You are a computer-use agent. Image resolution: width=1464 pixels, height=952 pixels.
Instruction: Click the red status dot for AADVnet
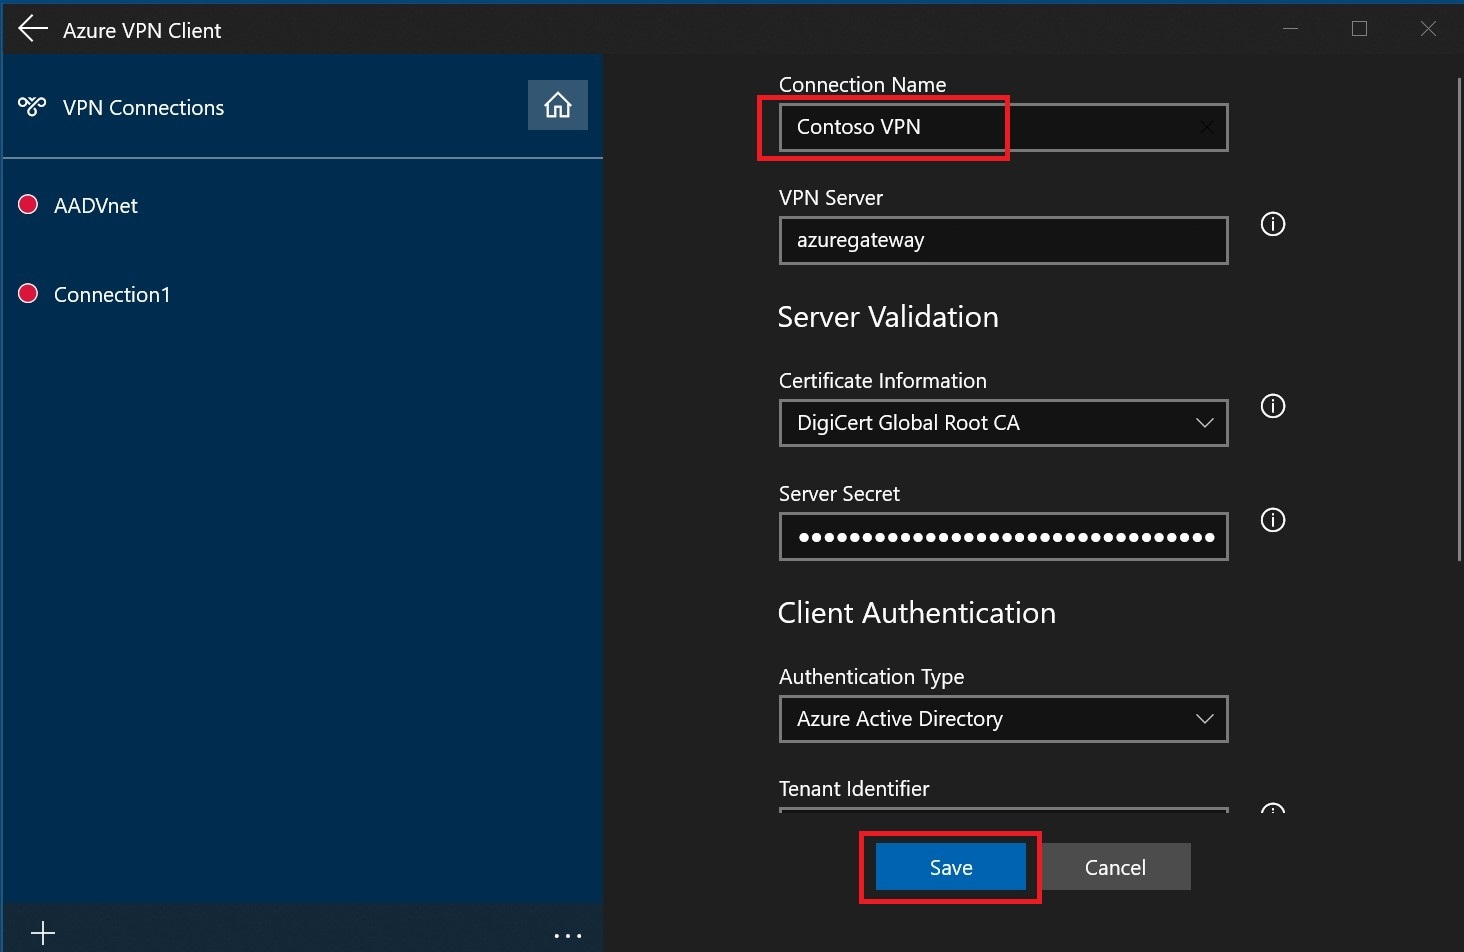click(28, 204)
